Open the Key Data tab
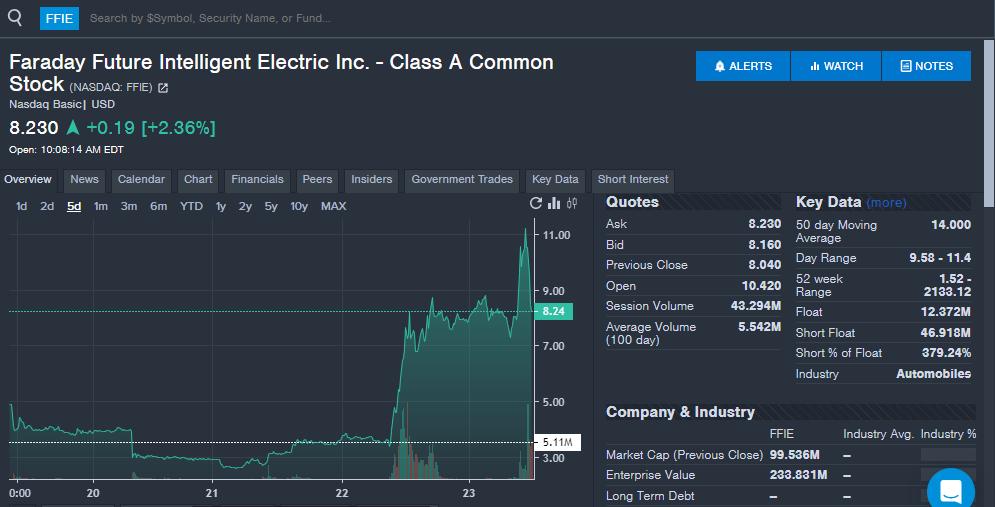 (x=555, y=180)
